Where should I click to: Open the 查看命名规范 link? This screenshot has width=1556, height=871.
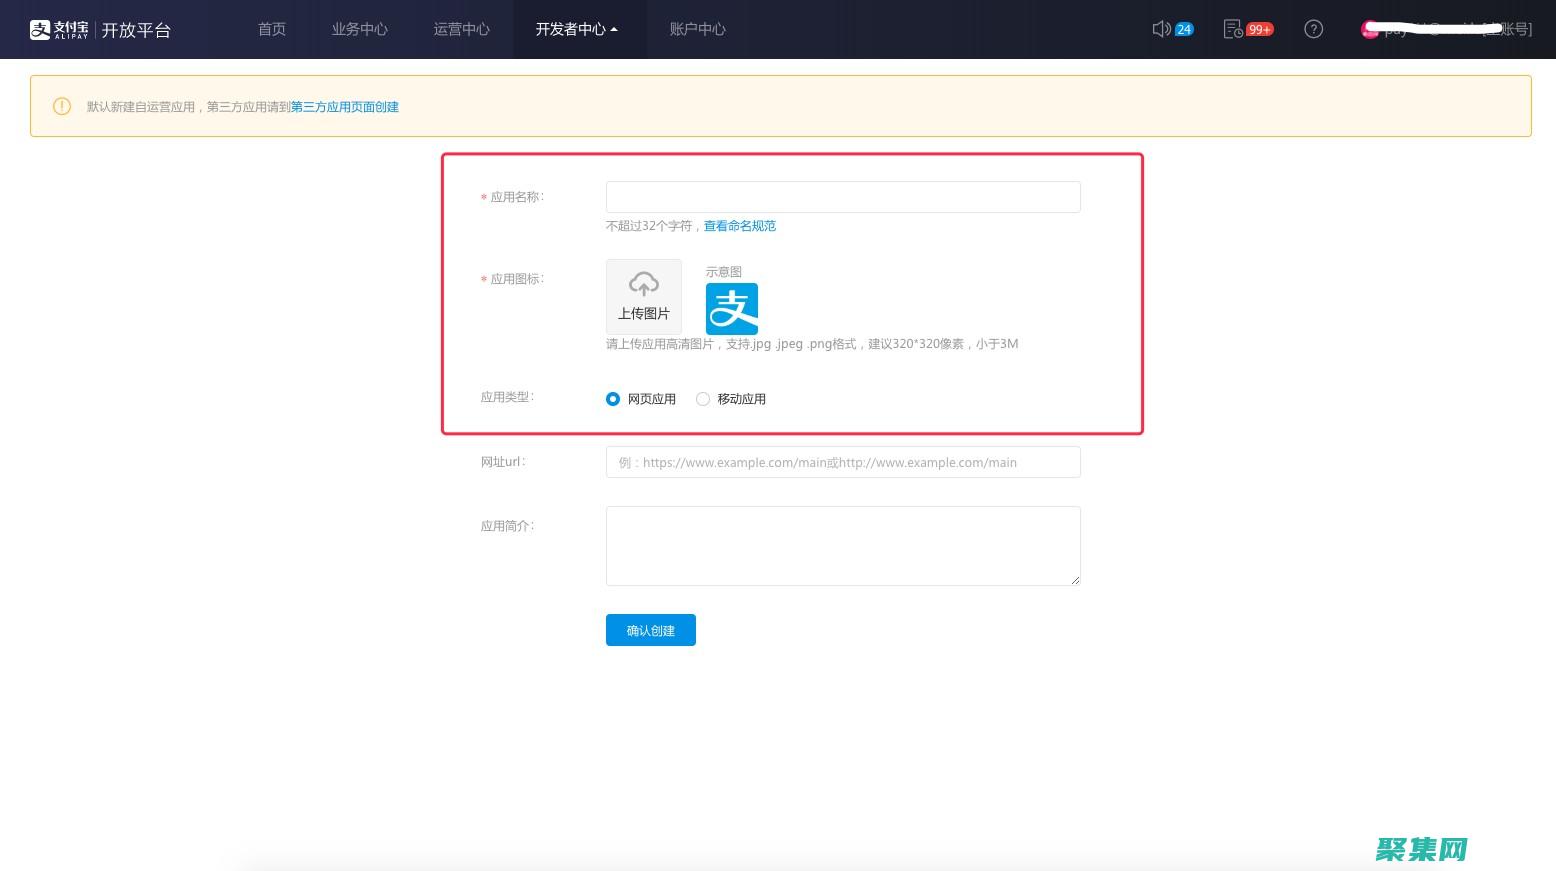point(740,226)
